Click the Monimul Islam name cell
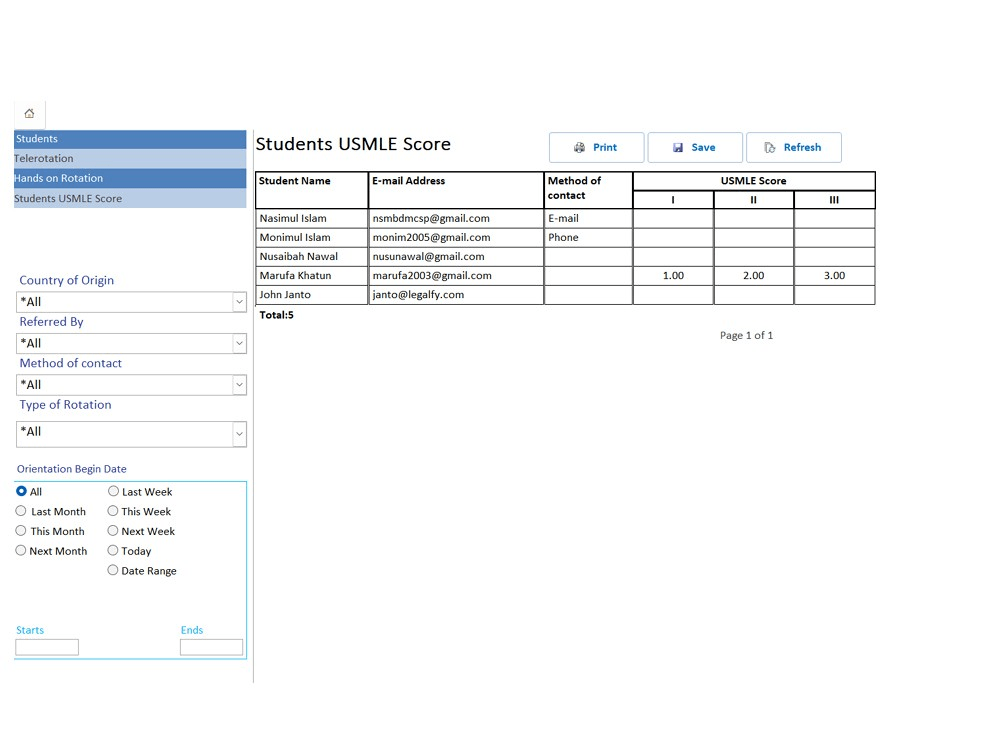 point(312,237)
